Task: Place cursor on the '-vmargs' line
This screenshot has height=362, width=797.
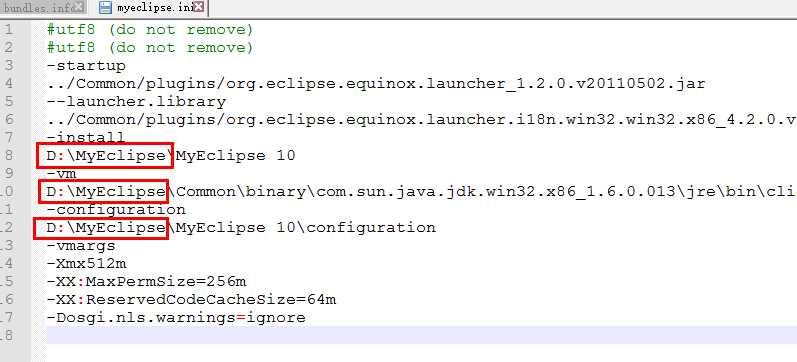Action: (x=81, y=246)
